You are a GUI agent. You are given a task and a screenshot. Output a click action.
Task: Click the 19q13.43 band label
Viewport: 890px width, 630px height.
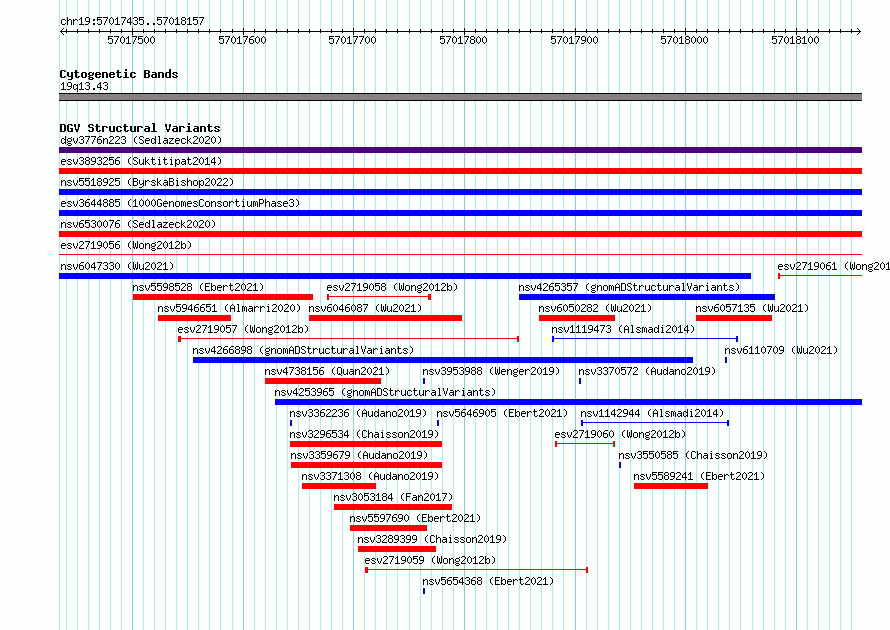(84, 86)
